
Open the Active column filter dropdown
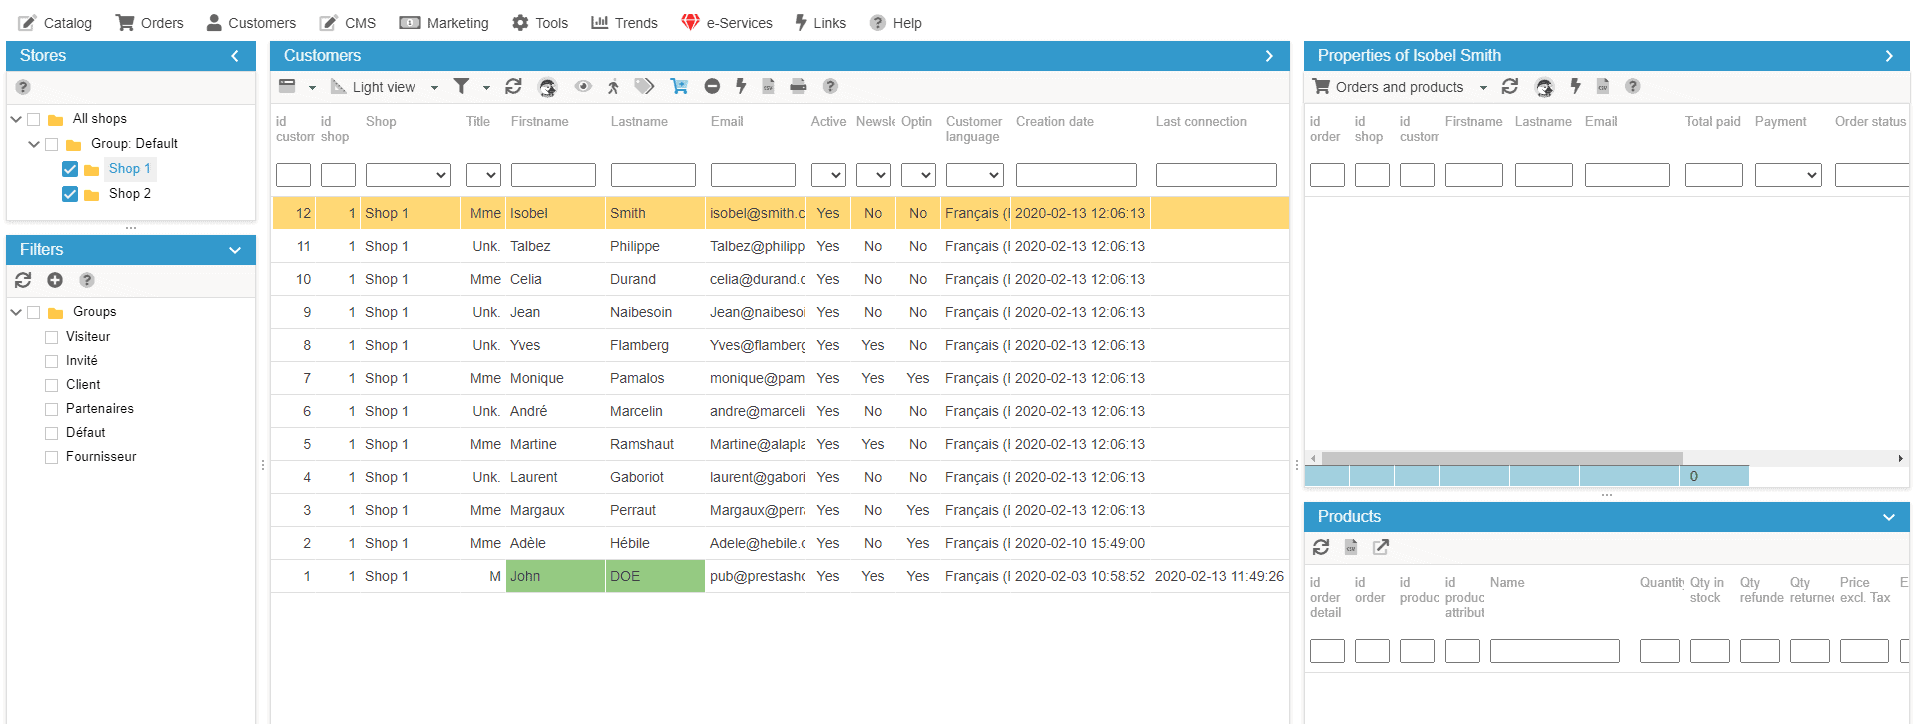pyautogui.click(x=828, y=176)
